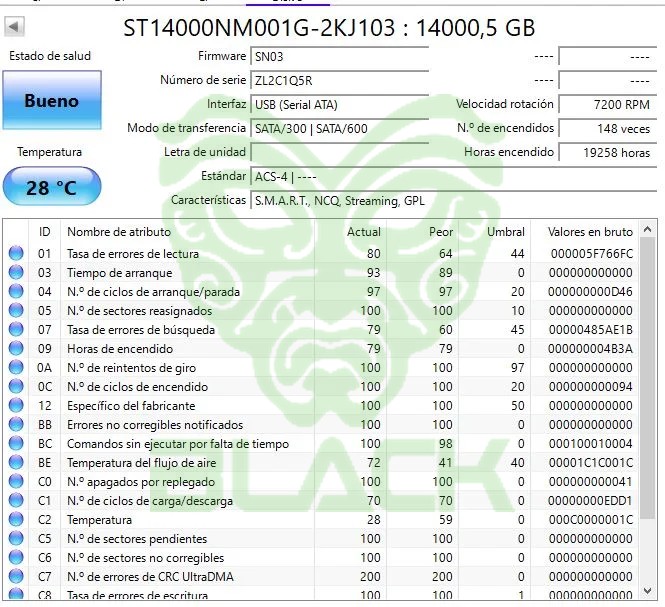The height and width of the screenshot is (607, 665).
Task: Click status orb for sectores pendientes
Action: coord(16,539)
